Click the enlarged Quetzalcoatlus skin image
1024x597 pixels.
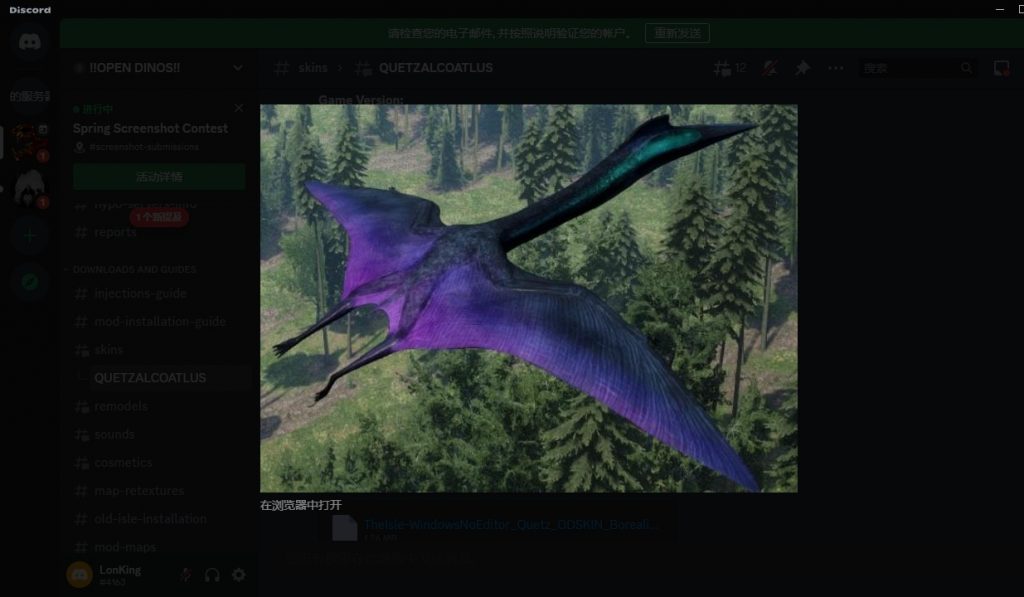528,298
